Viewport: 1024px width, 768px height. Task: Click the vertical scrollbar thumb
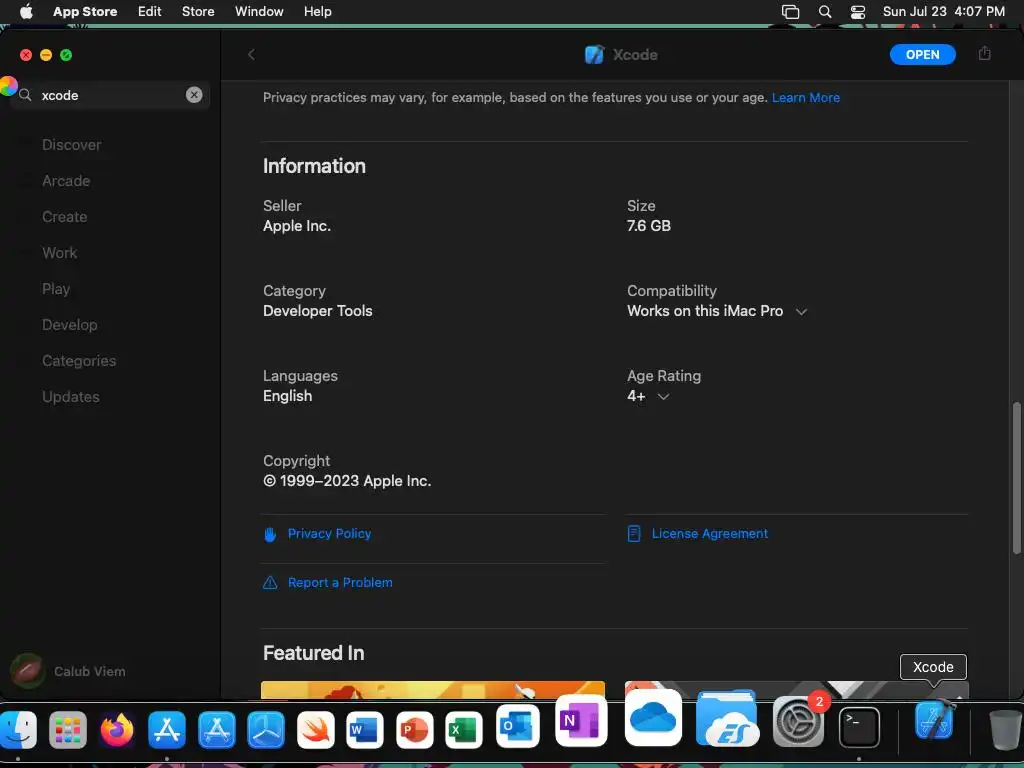pos(1016,478)
